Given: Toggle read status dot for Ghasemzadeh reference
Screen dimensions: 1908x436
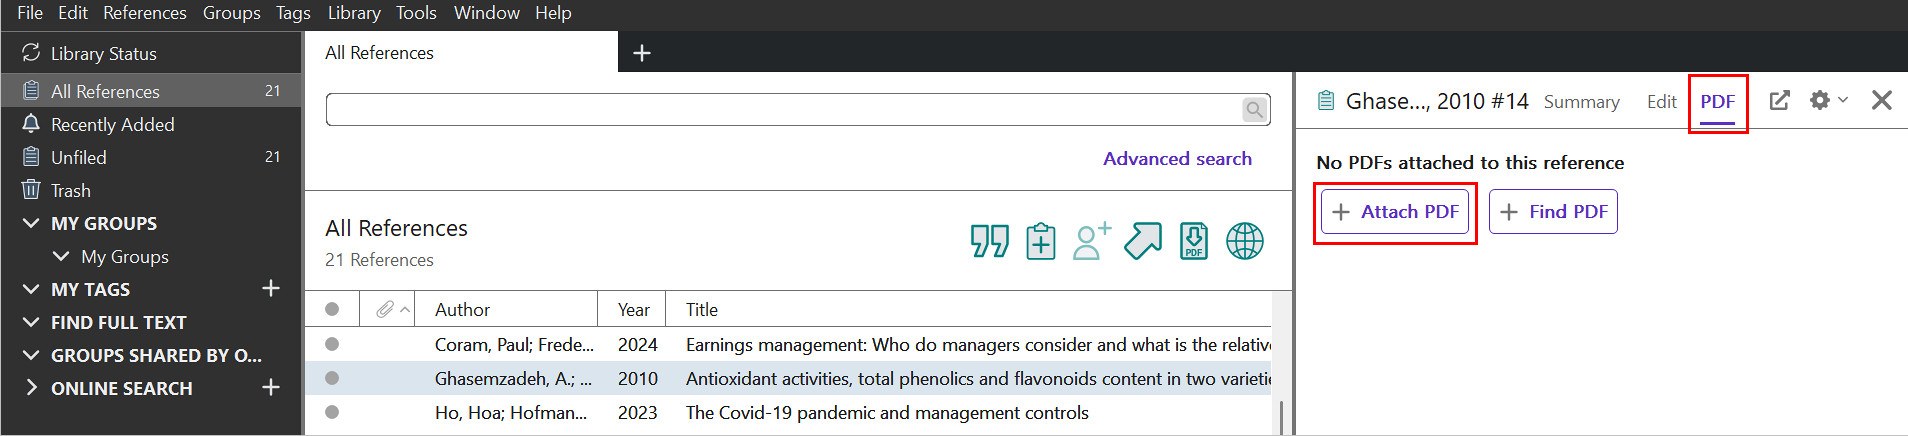Looking at the screenshot, I should point(332,378).
